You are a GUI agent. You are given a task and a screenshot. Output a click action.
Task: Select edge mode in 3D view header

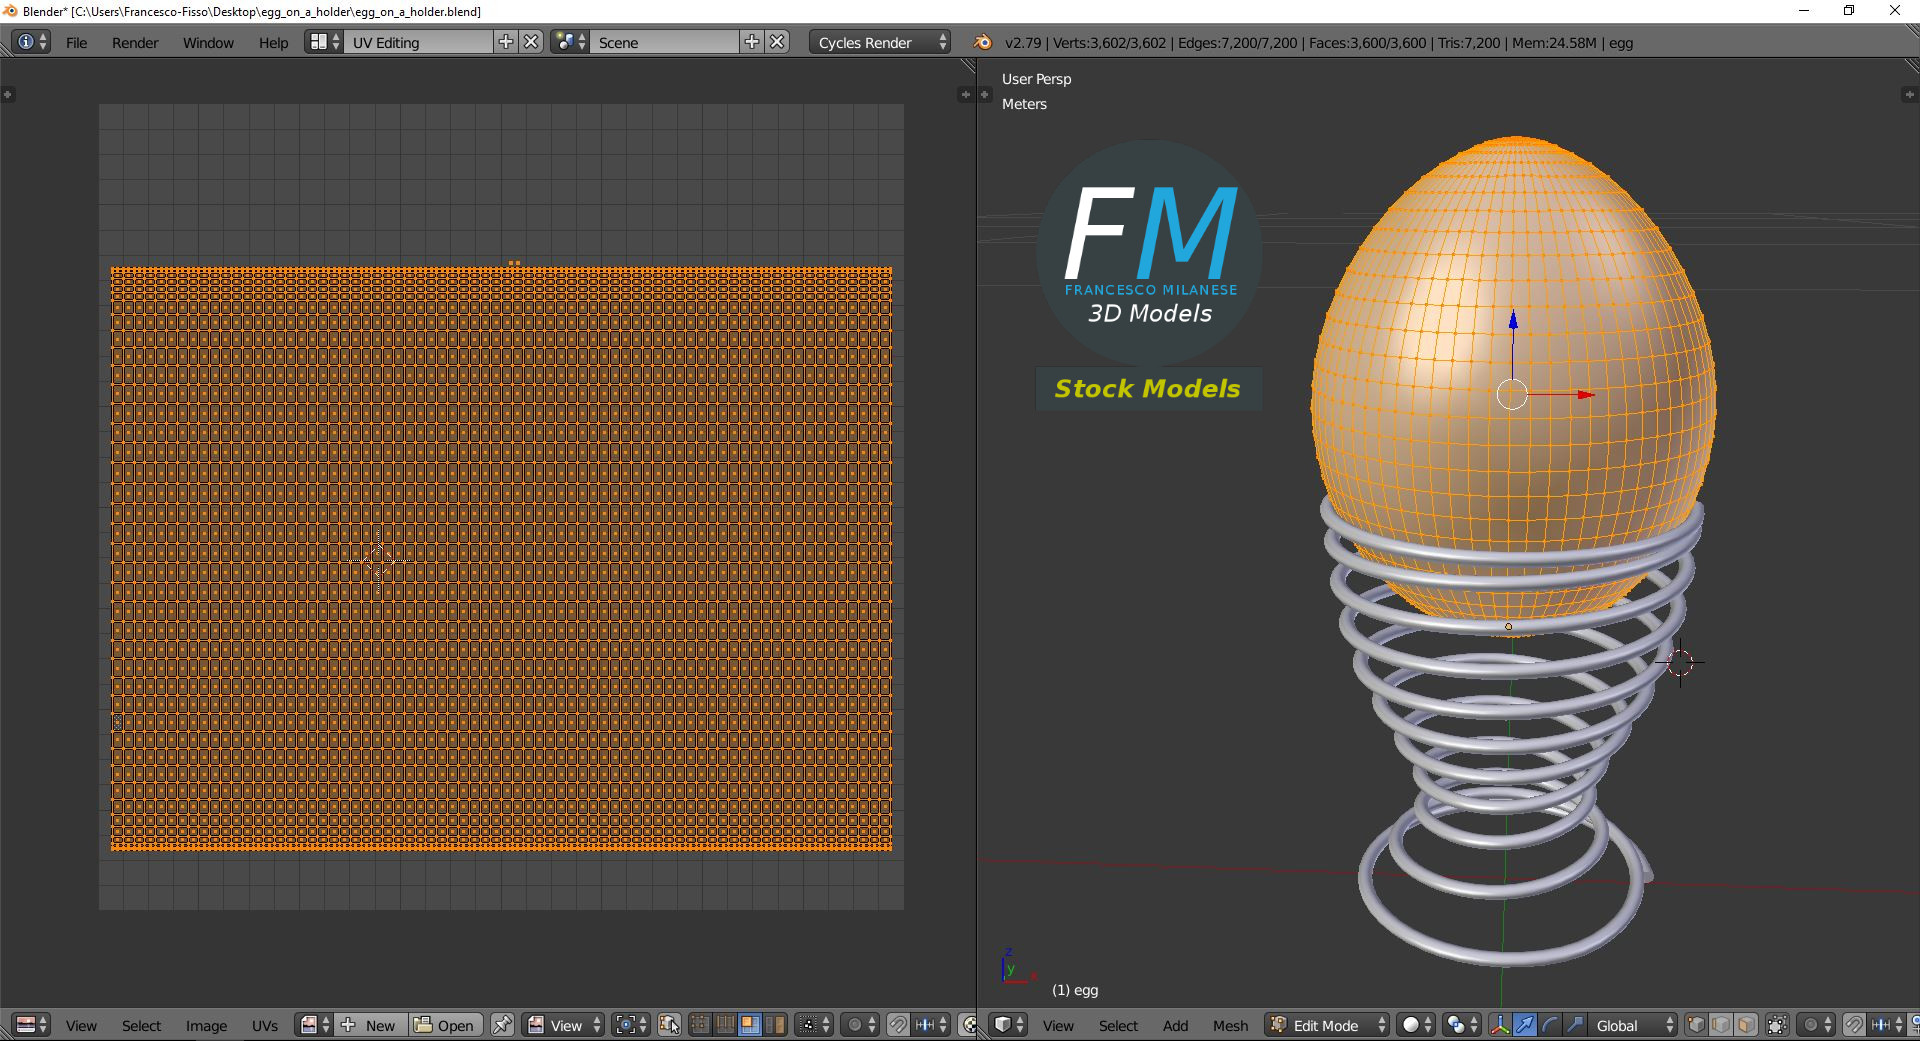pos(1721,1025)
